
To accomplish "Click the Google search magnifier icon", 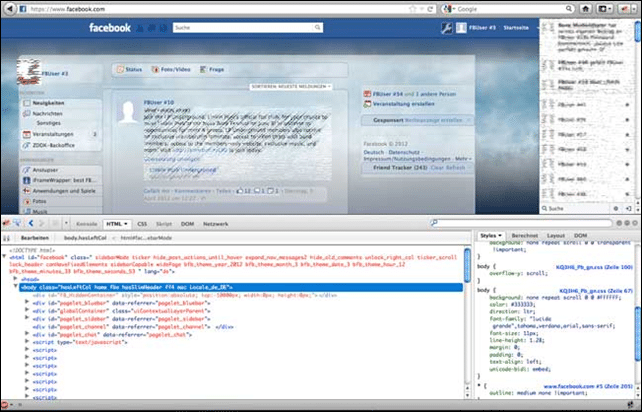I will coord(569,9).
